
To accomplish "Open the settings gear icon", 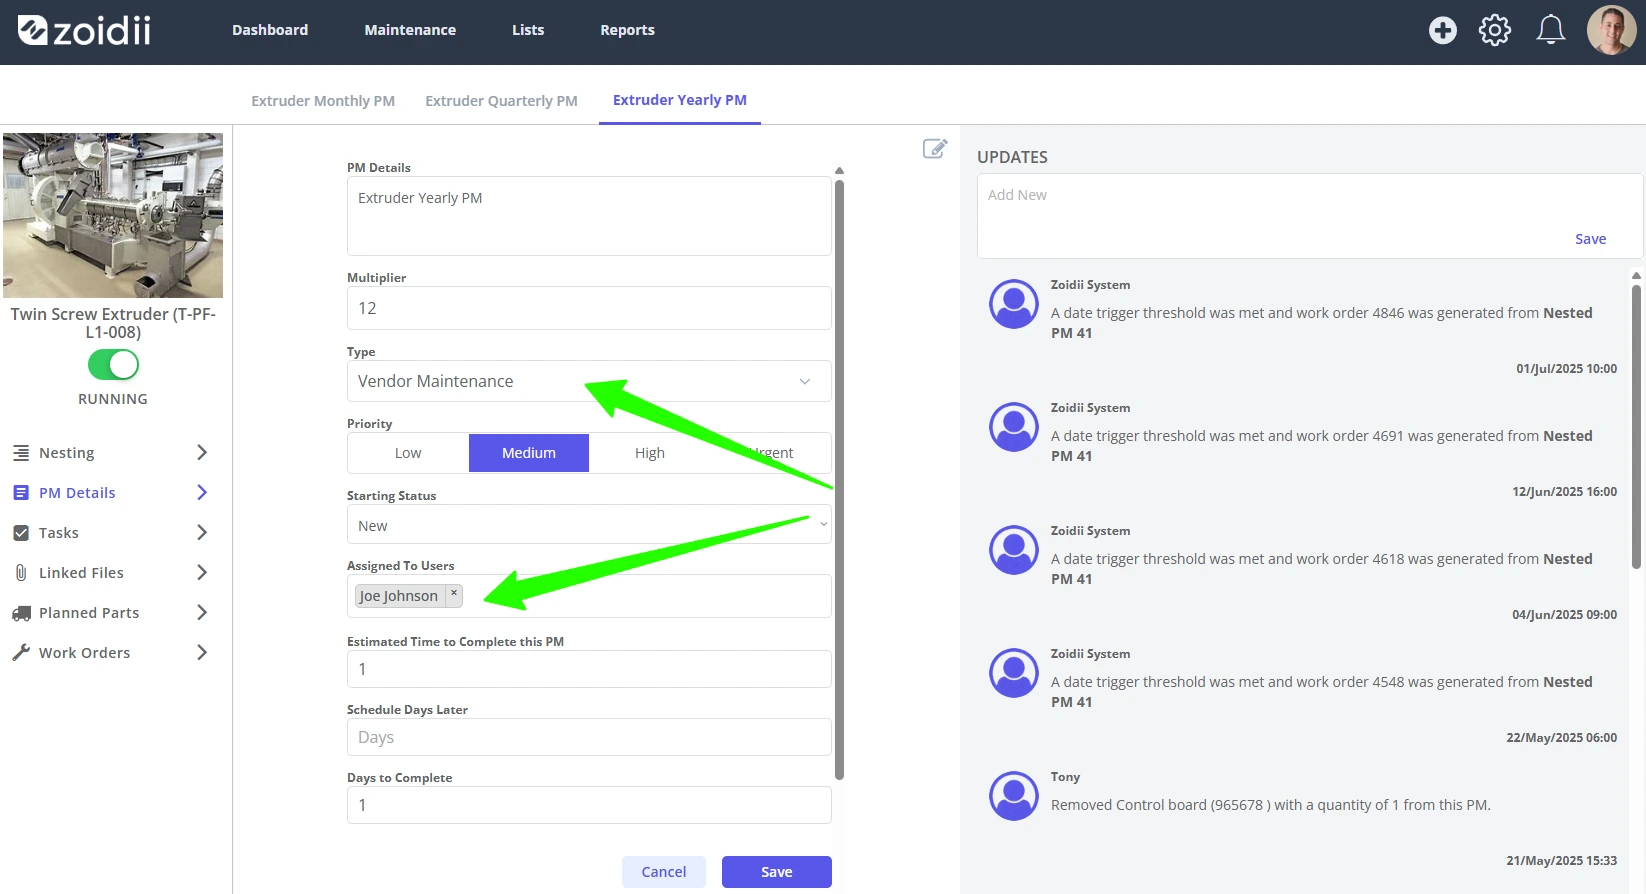I will click(1495, 30).
